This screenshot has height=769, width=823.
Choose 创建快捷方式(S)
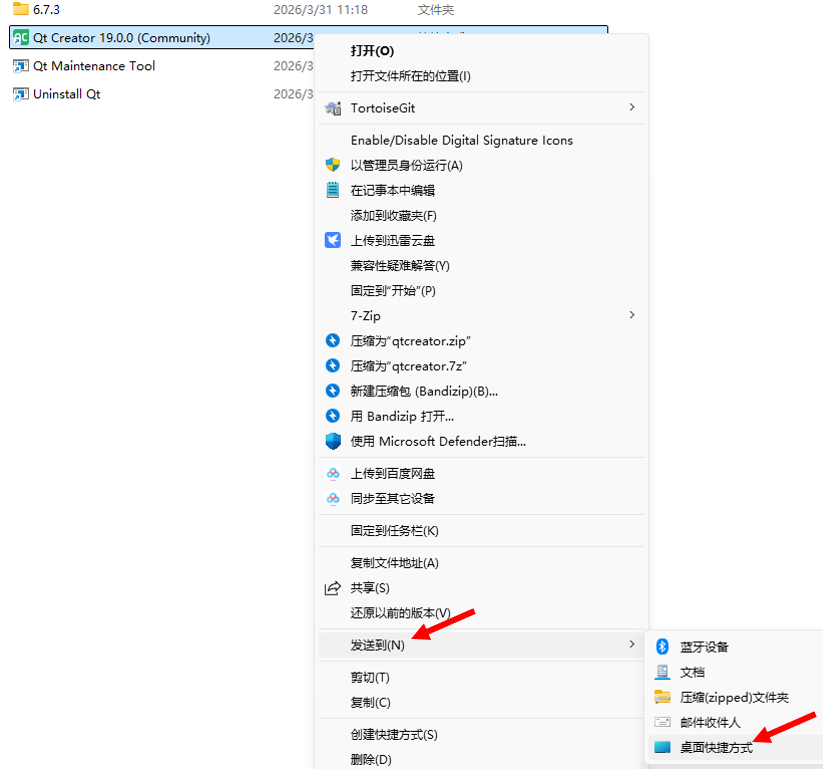coord(394,734)
